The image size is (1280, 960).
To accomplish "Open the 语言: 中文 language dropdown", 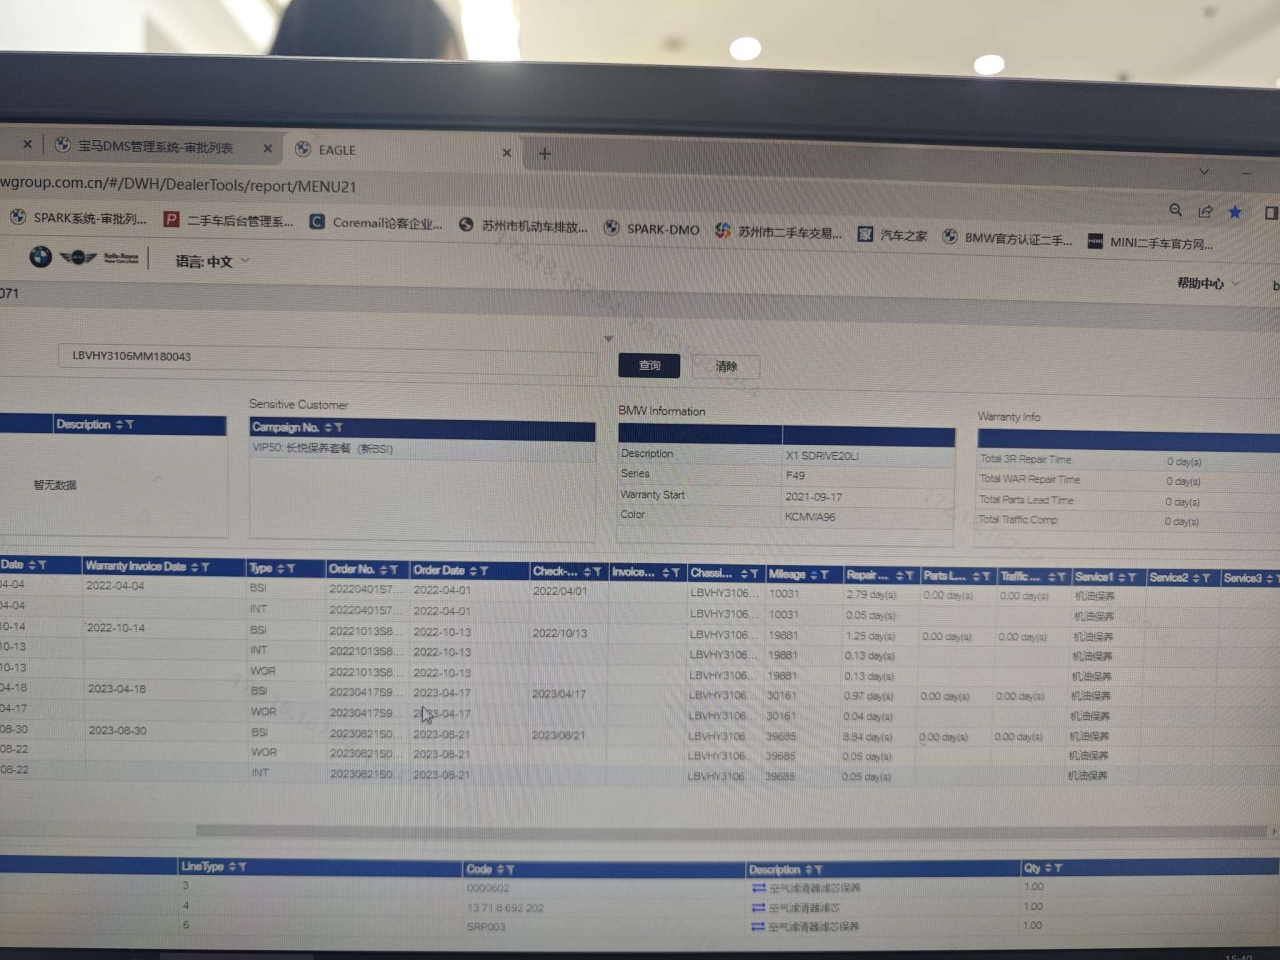I will pos(212,261).
